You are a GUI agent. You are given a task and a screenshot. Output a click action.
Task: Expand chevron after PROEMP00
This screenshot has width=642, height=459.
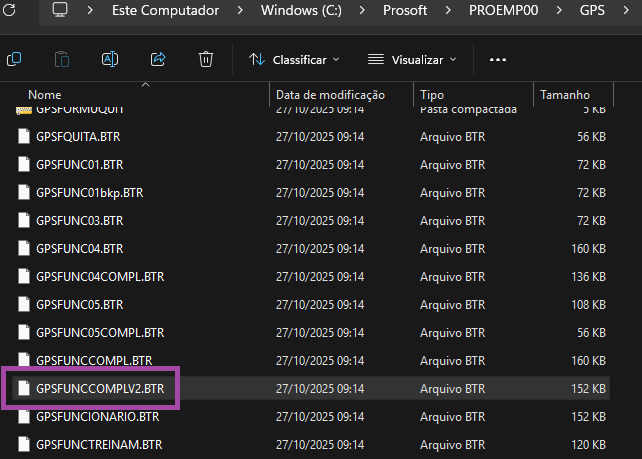[559, 10]
